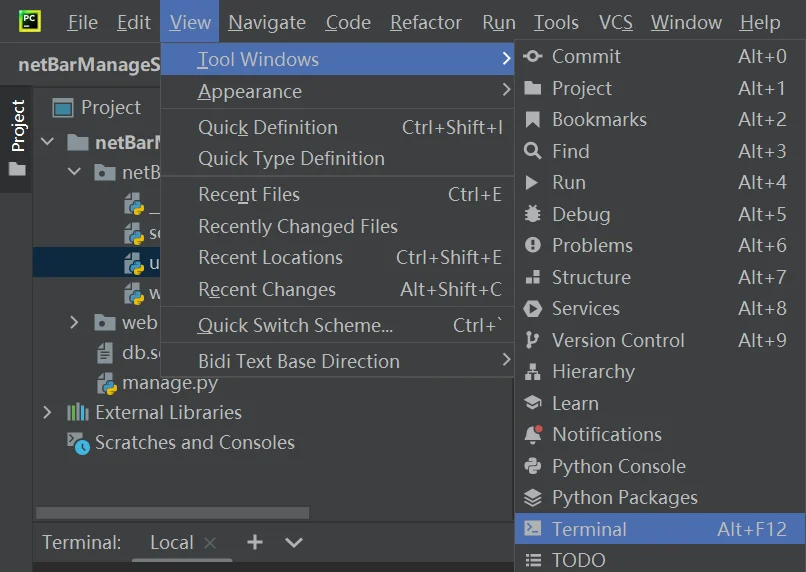Open Bidi Text Base Direction submenu arrow
This screenshot has height=572, width=806.
tap(506, 359)
